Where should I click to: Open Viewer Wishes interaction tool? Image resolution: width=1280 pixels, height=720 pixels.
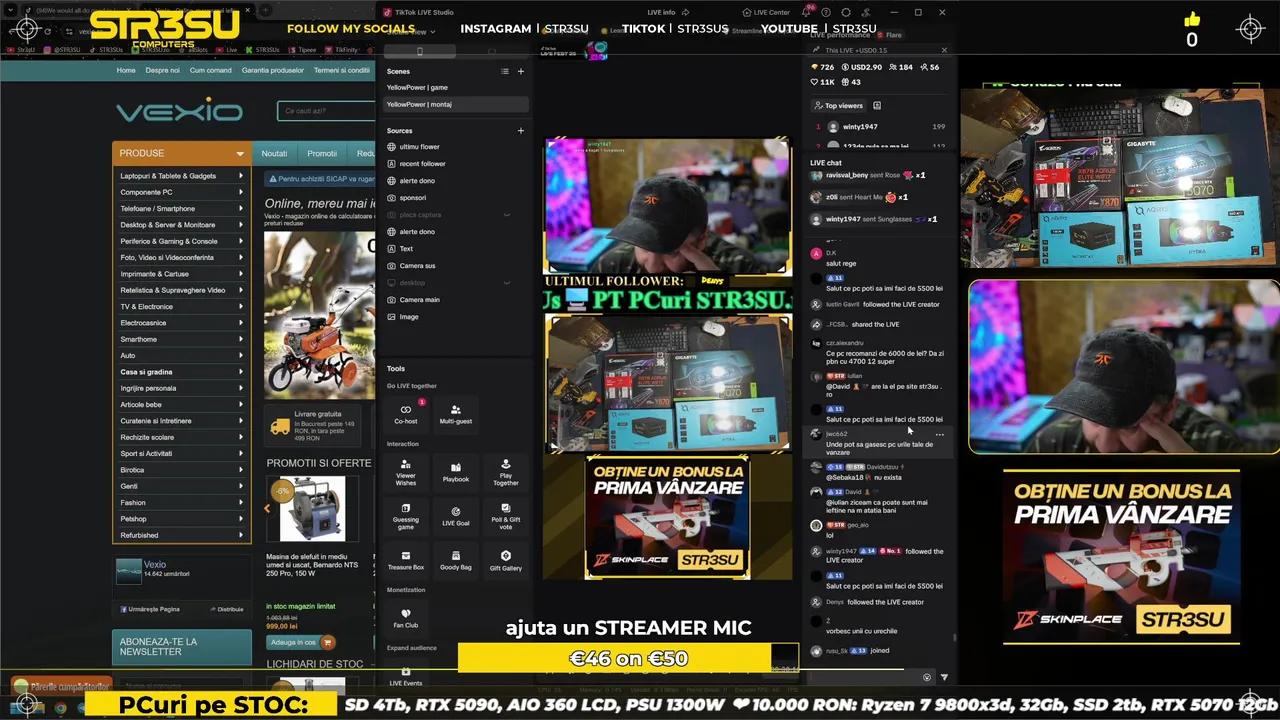tap(406, 471)
